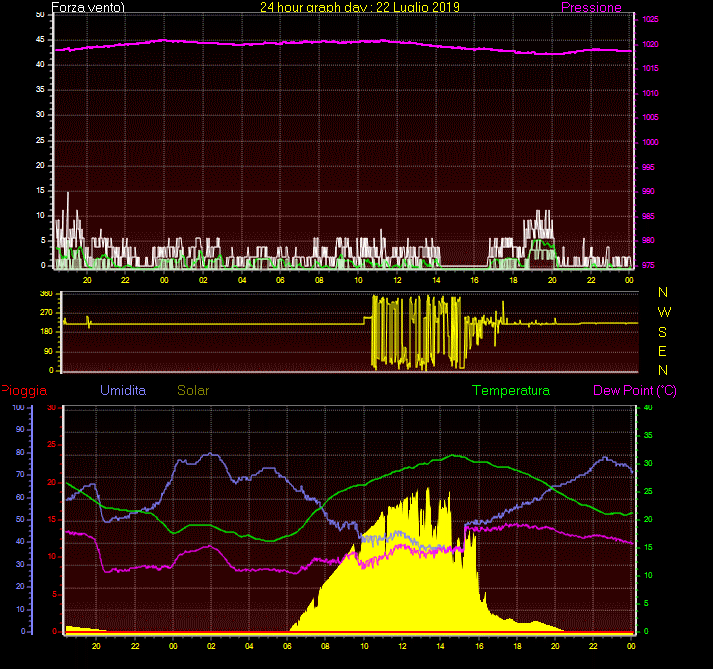Click the 'W' compass direction label
The height and width of the screenshot is (669, 713).
[664, 312]
